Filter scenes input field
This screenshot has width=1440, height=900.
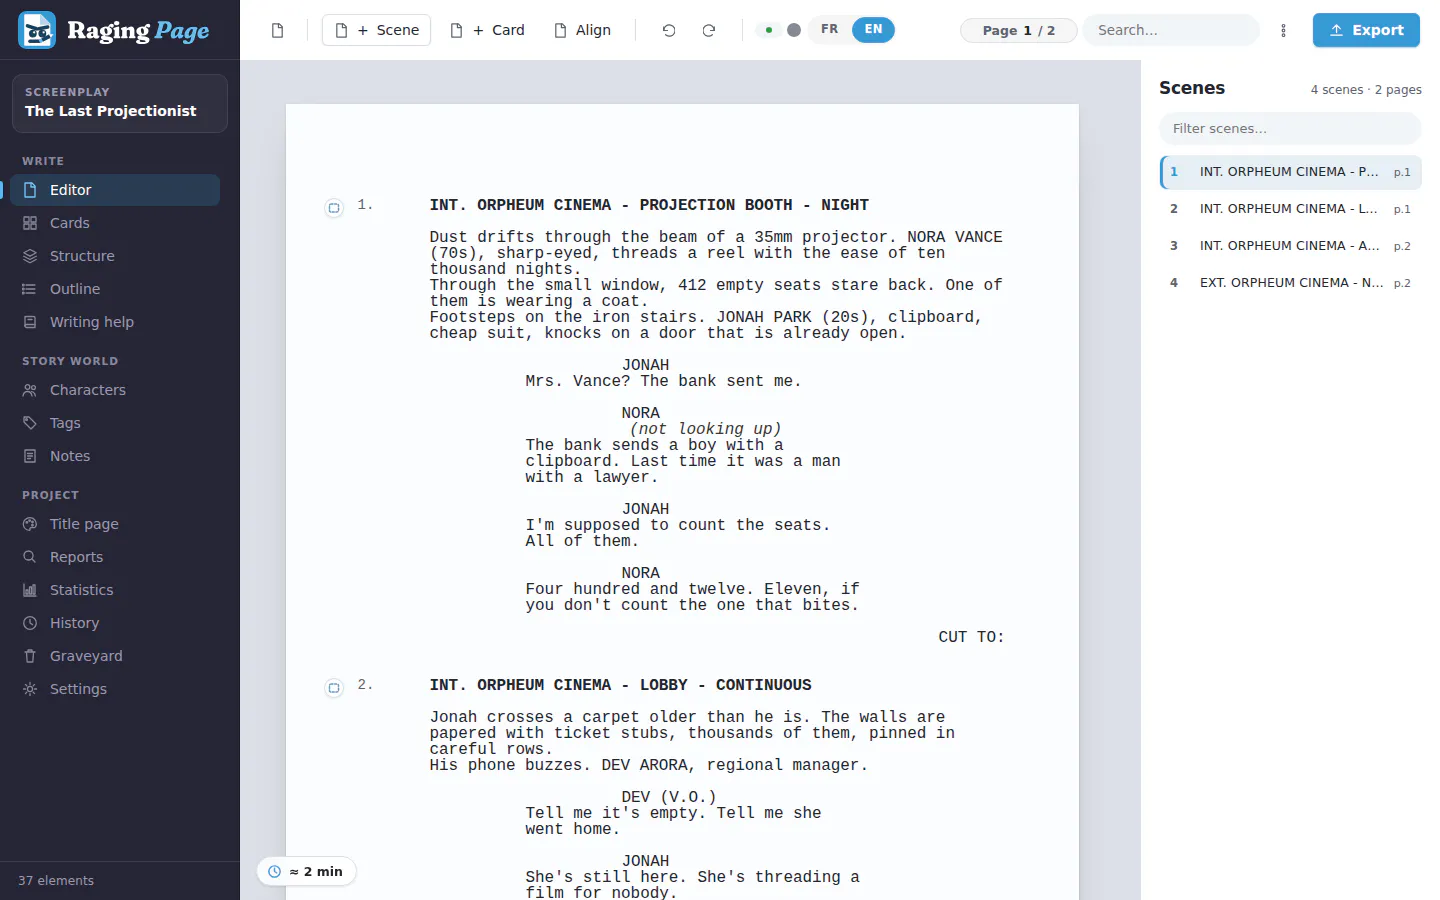(1290, 128)
